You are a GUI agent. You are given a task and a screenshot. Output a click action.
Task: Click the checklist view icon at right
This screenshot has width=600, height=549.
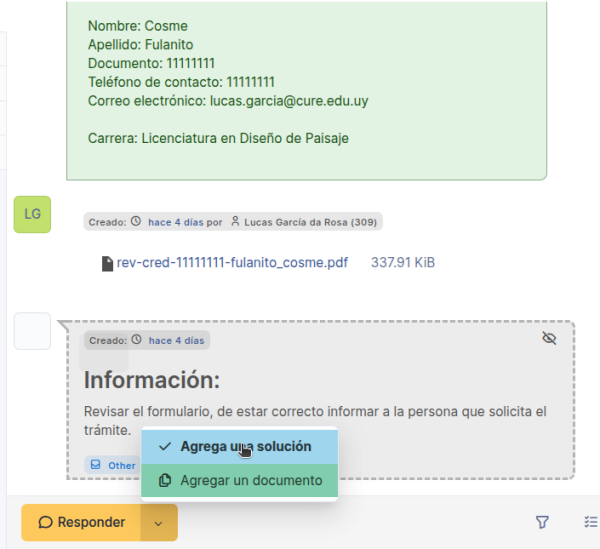(592, 522)
